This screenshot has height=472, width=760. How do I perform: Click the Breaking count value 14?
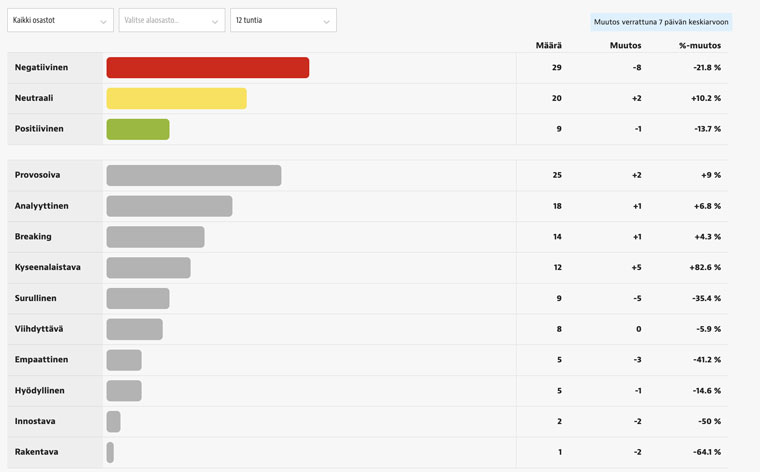pos(557,236)
